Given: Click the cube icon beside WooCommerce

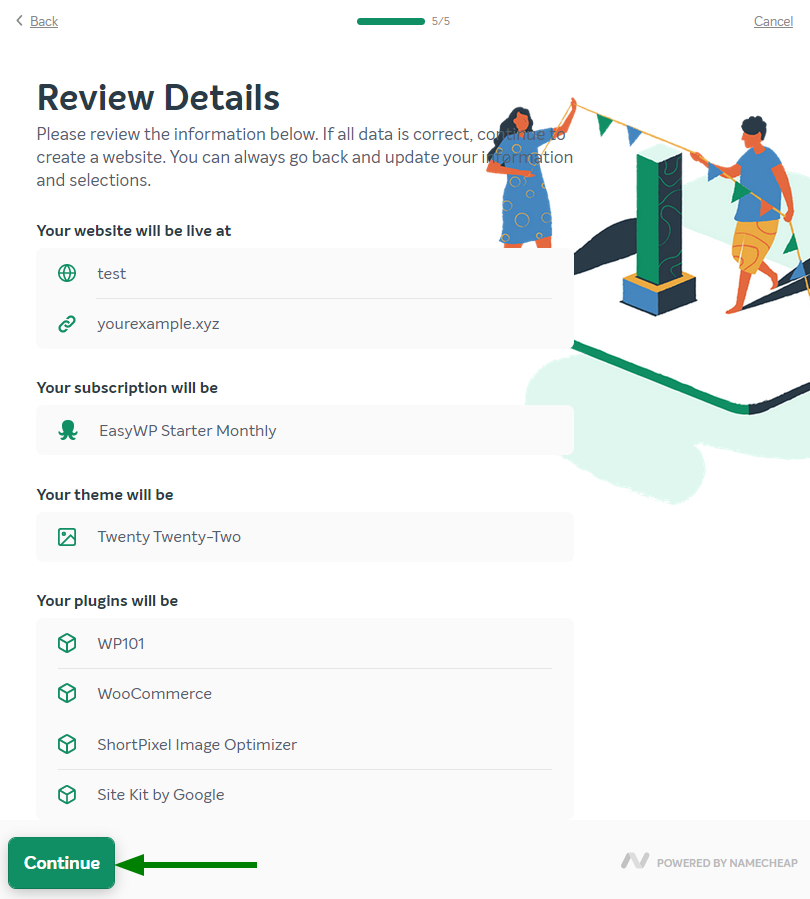Looking at the screenshot, I should point(67,694).
